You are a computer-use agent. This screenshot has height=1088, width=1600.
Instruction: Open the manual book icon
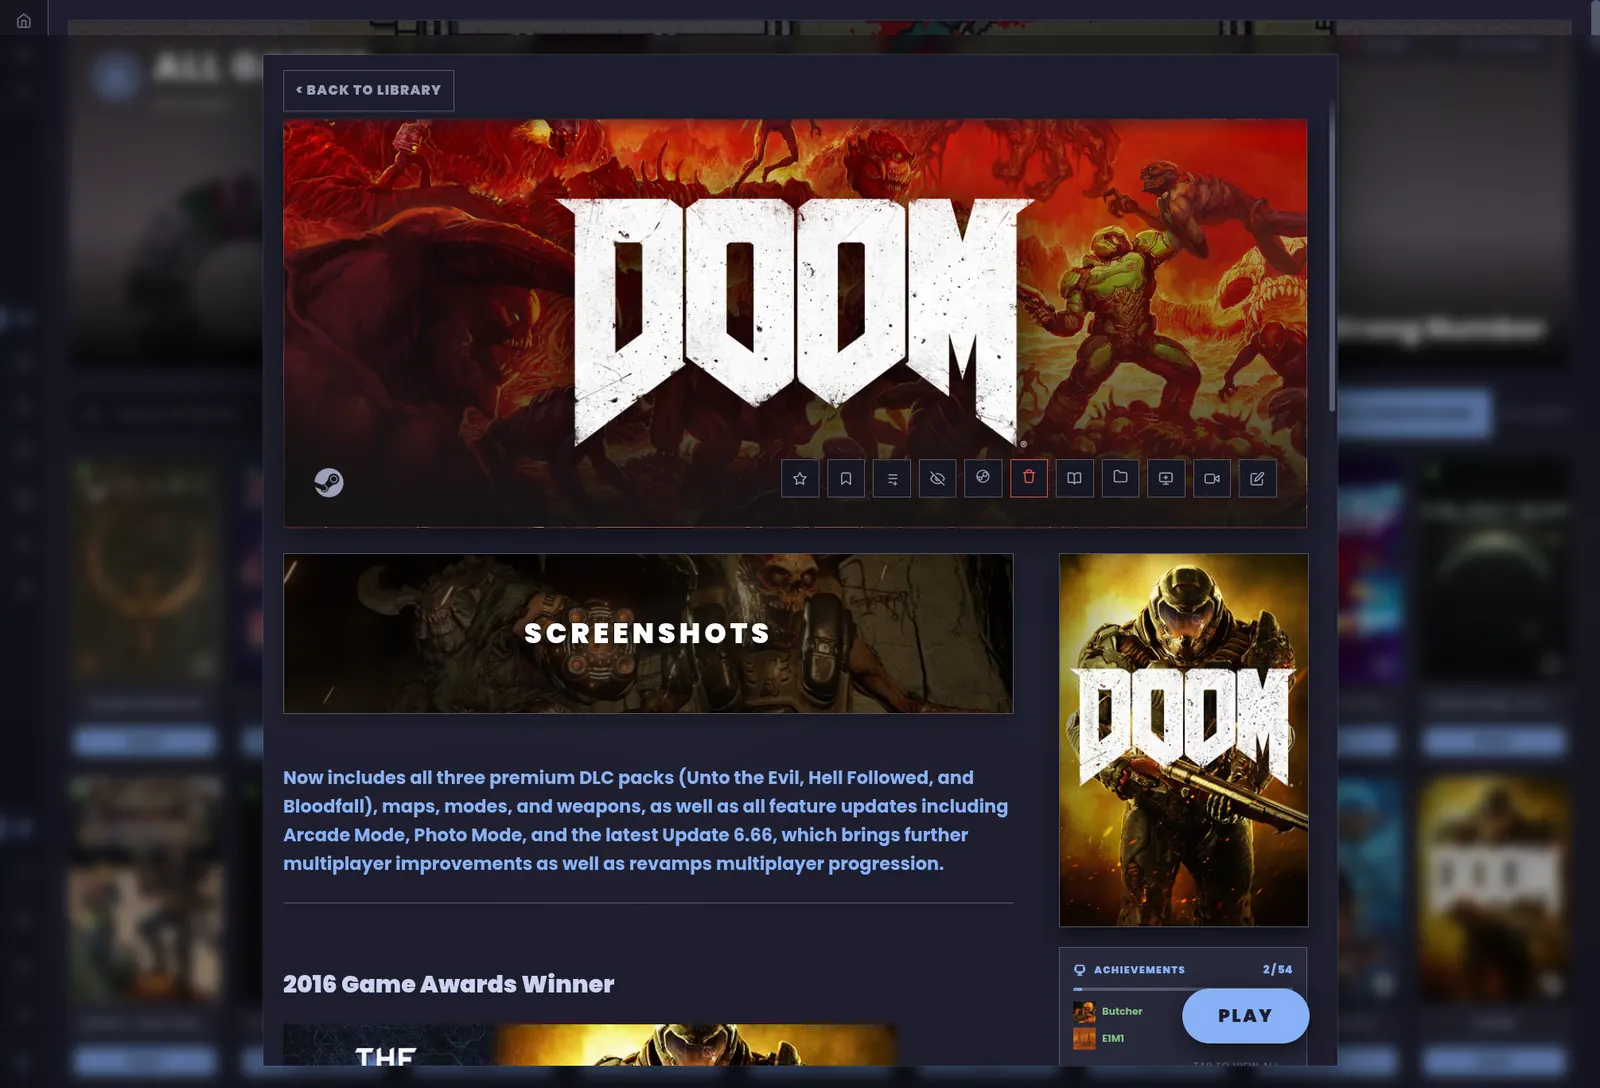(1074, 479)
